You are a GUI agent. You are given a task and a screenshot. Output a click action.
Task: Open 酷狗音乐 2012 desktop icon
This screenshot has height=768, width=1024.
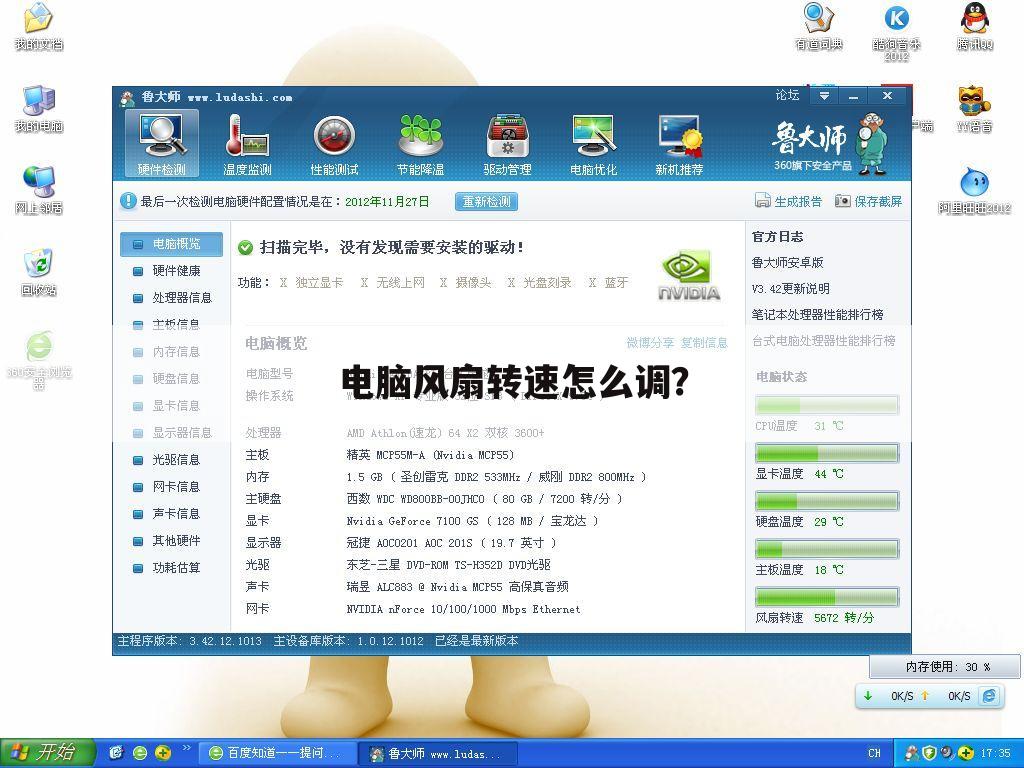[897, 33]
